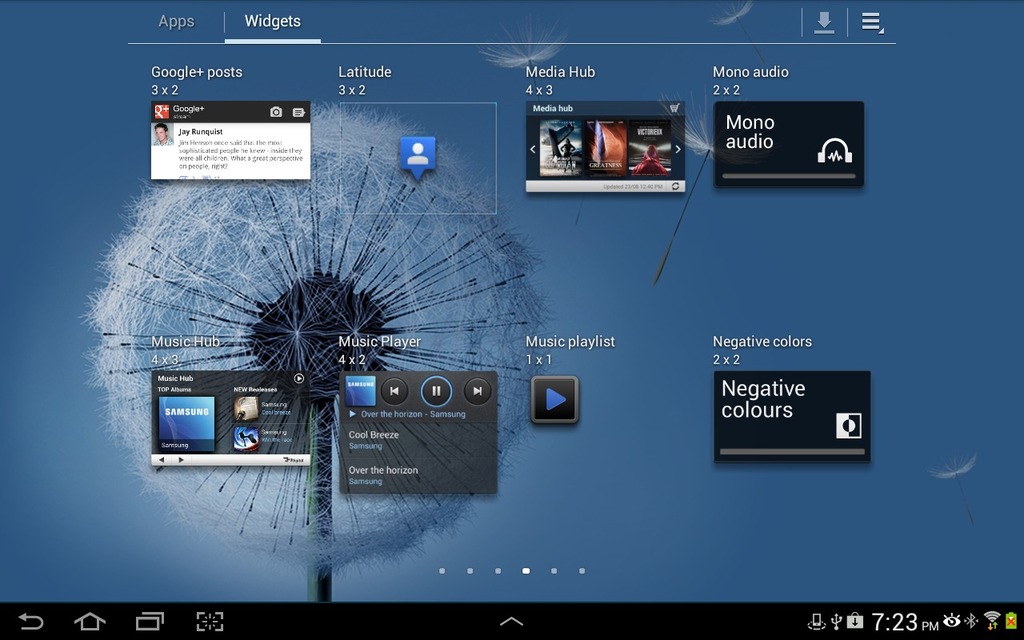Viewport: 1024px width, 640px height.
Task: Refresh the Media hub widget
Action: [675, 186]
